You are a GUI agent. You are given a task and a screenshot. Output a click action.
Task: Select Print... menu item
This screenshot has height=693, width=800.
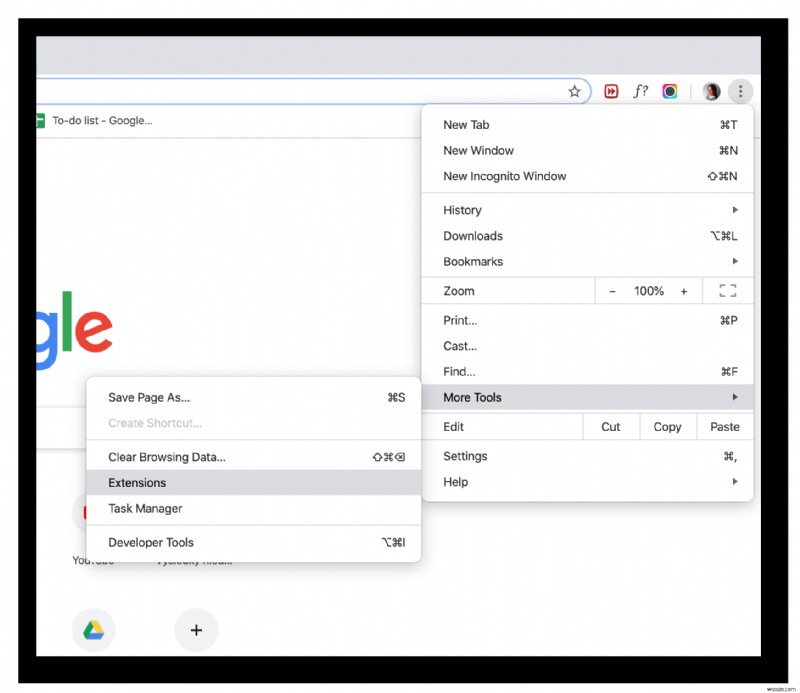(x=587, y=320)
